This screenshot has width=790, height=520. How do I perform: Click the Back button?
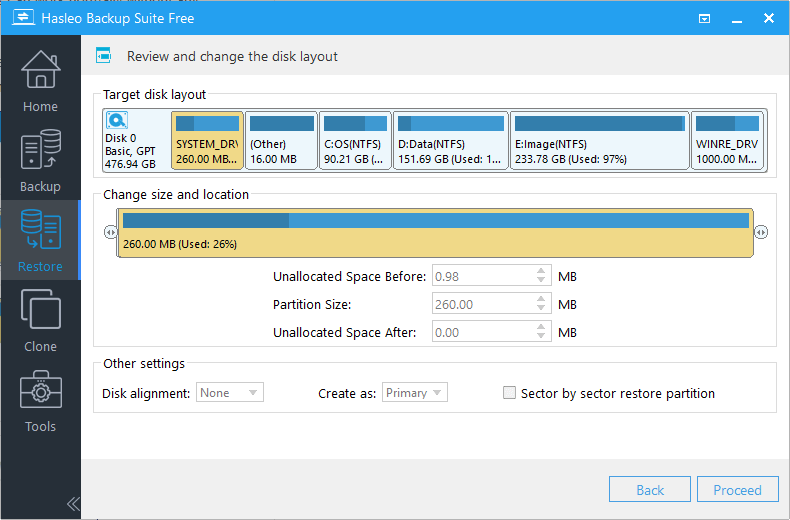[x=650, y=489]
